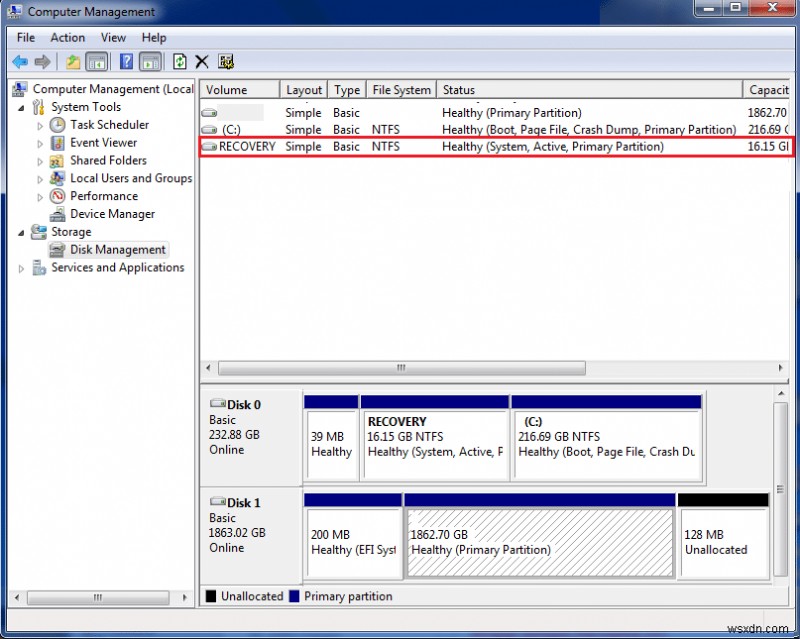Collapse the System Tools tree node

point(21,107)
